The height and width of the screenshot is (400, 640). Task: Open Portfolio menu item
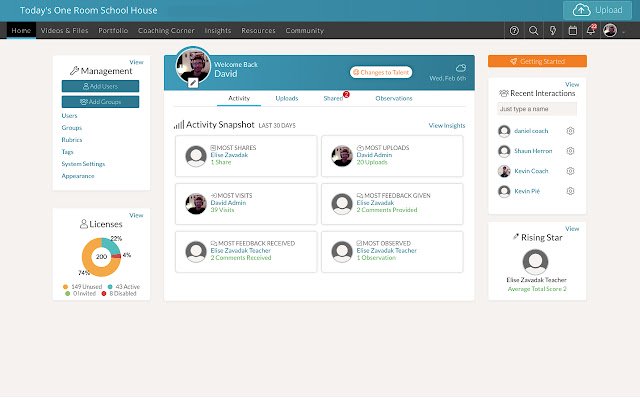113,31
